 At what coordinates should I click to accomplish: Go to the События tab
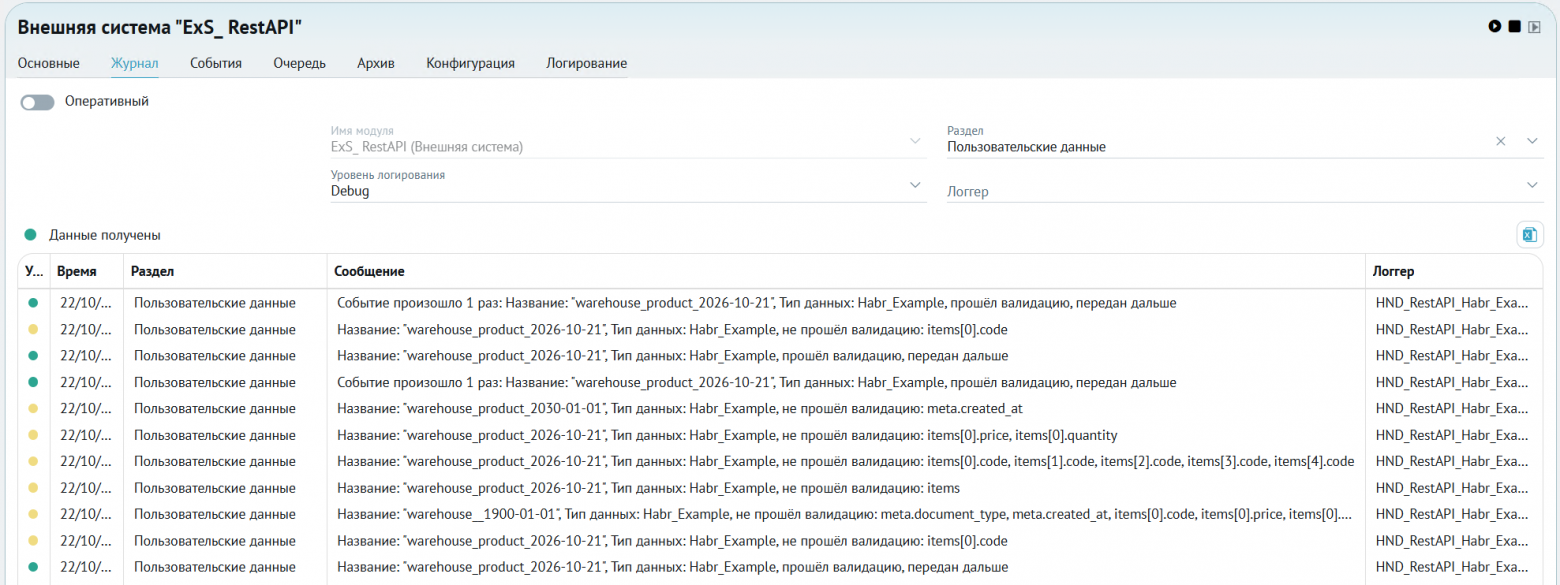[x=216, y=63]
